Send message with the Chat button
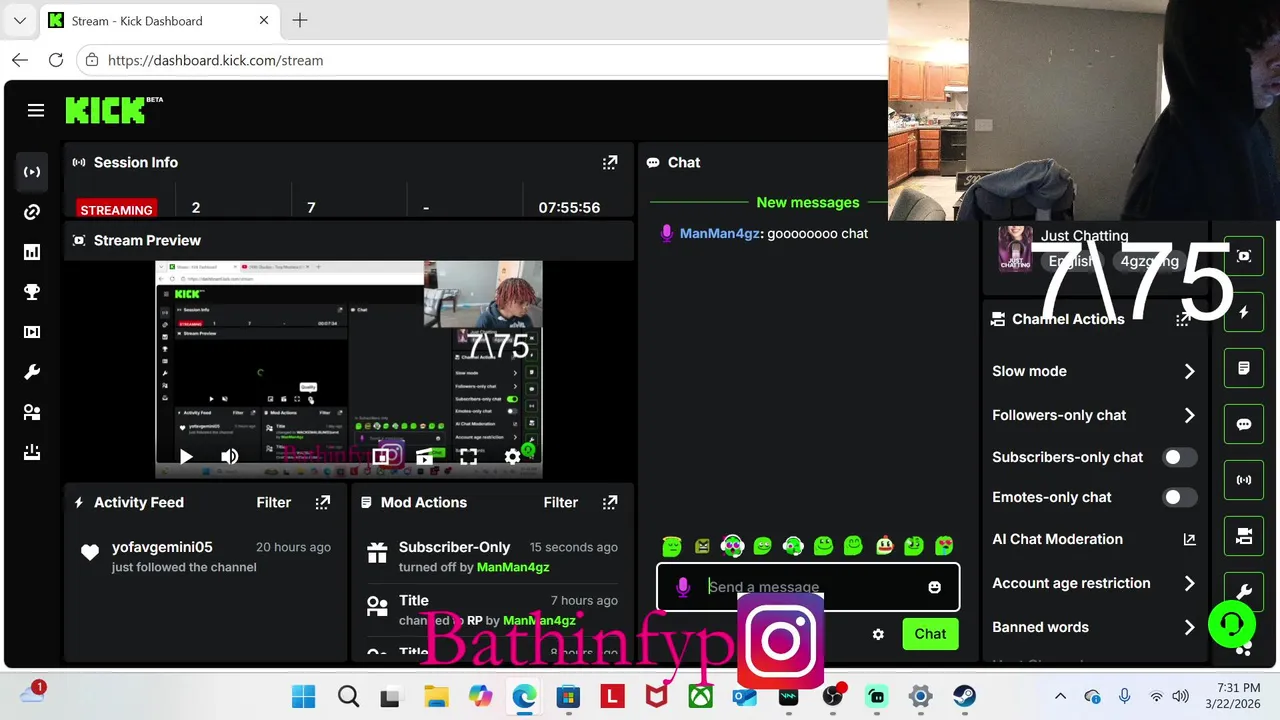The height and width of the screenshot is (720, 1280). [930, 634]
